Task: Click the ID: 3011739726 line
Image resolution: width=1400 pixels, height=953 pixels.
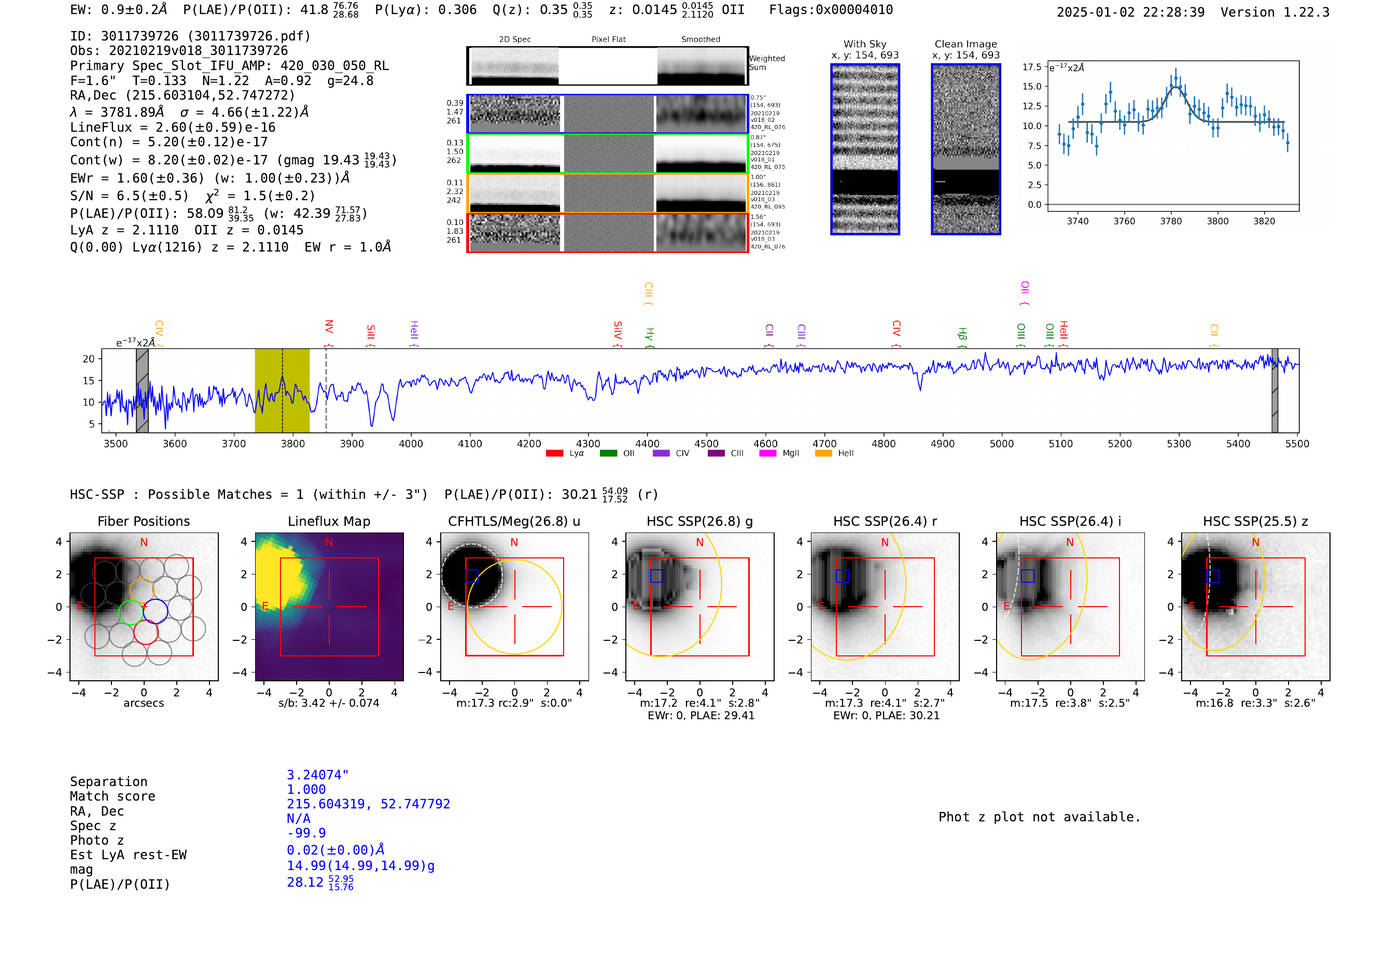Action: (190, 36)
